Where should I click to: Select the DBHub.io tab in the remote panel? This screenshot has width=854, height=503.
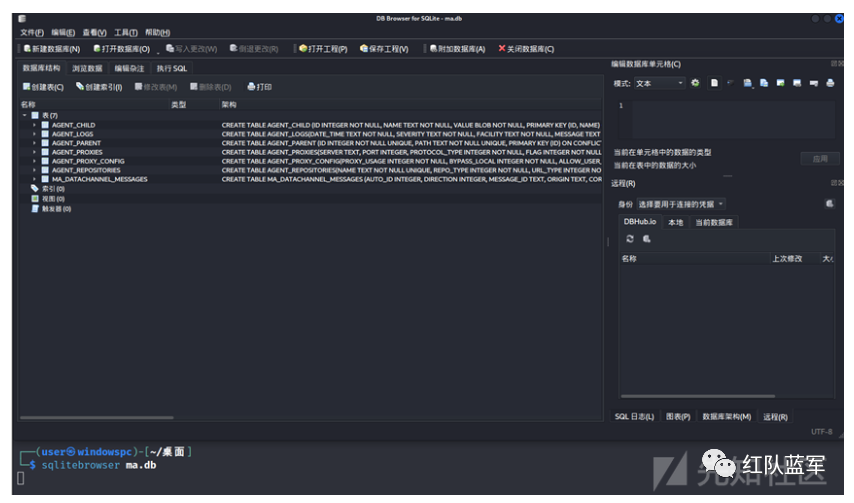640,222
